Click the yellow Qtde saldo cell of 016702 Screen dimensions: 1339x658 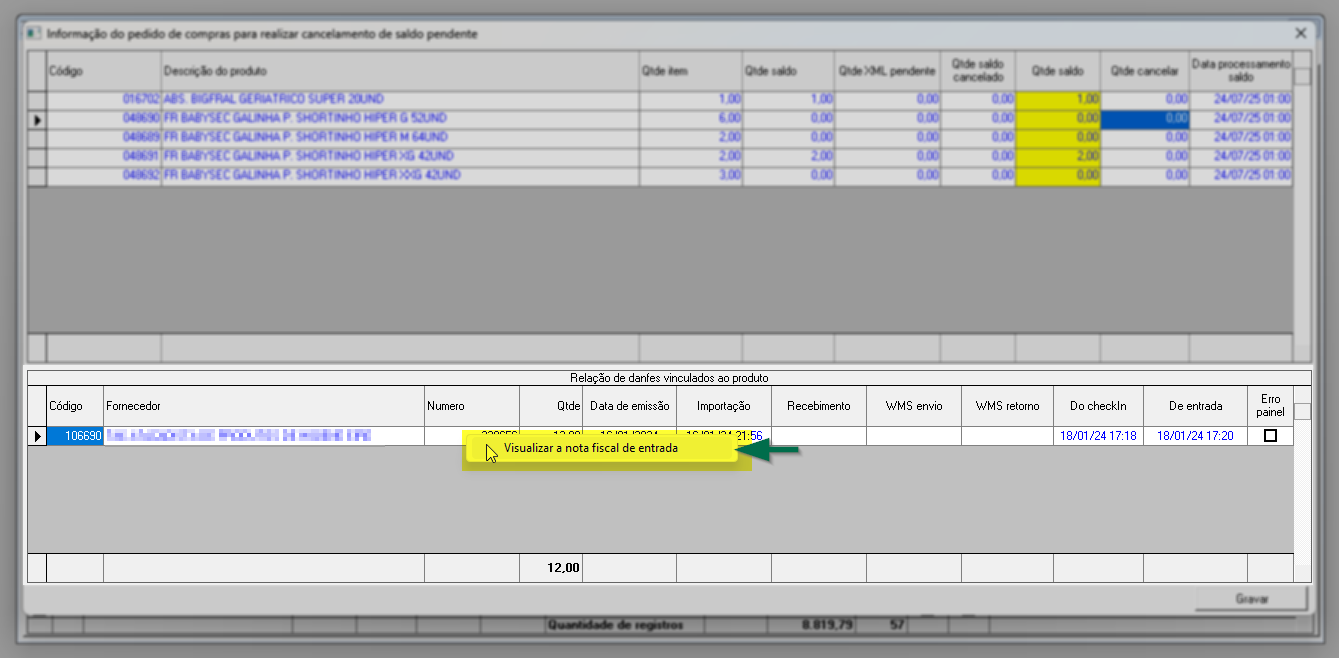(1058, 100)
